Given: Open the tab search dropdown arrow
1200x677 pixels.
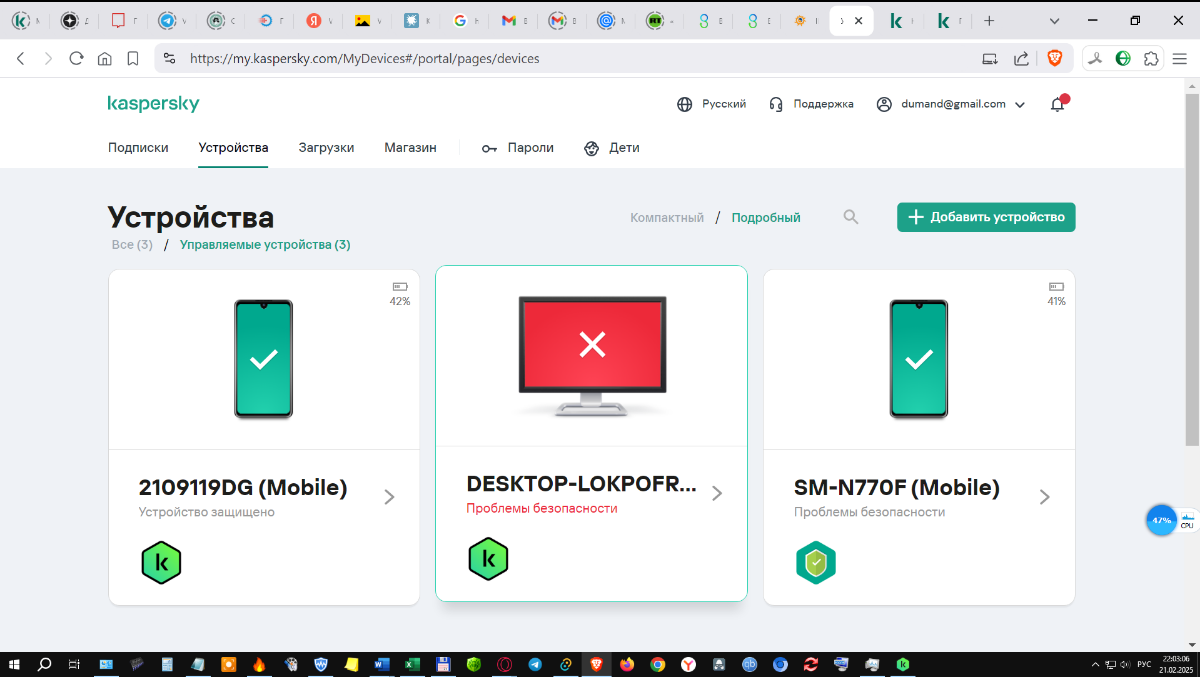Looking at the screenshot, I should (1055, 21).
